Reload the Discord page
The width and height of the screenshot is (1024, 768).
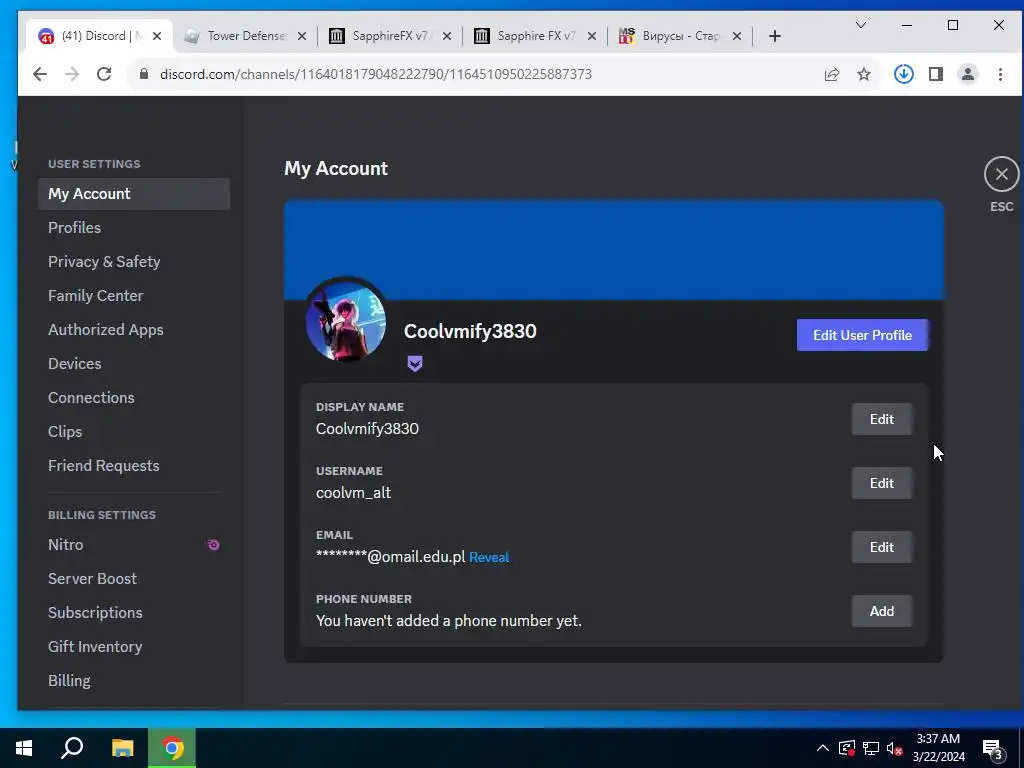[104, 74]
